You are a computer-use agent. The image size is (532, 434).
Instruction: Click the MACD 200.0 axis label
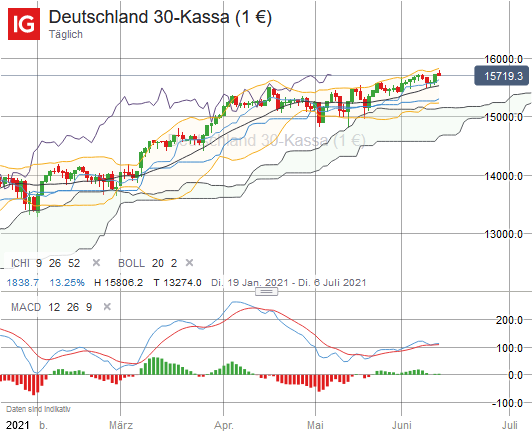(509, 320)
